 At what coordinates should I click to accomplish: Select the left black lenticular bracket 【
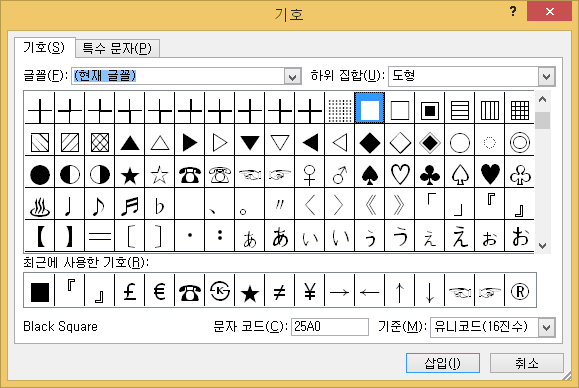[40, 236]
